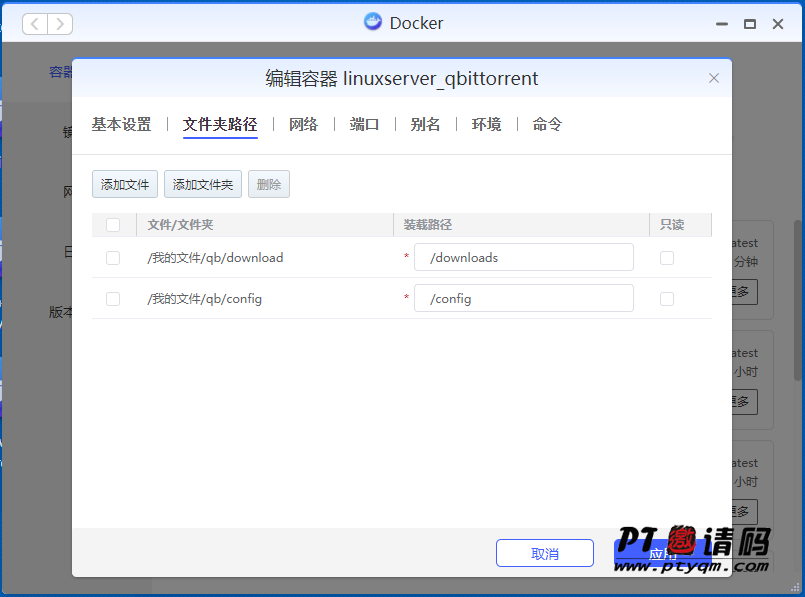The width and height of the screenshot is (805, 597).
Task: Go back with the left arrow navigation button
Action: [35, 24]
